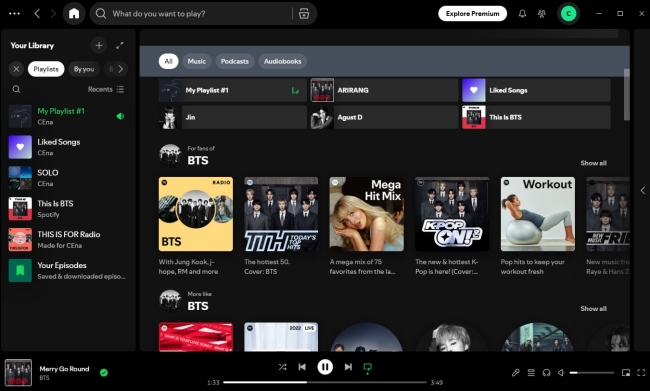Connect to a device icon
Viewport: 650px width, 391px height.
pyautogui.click(x=546, y=373)
